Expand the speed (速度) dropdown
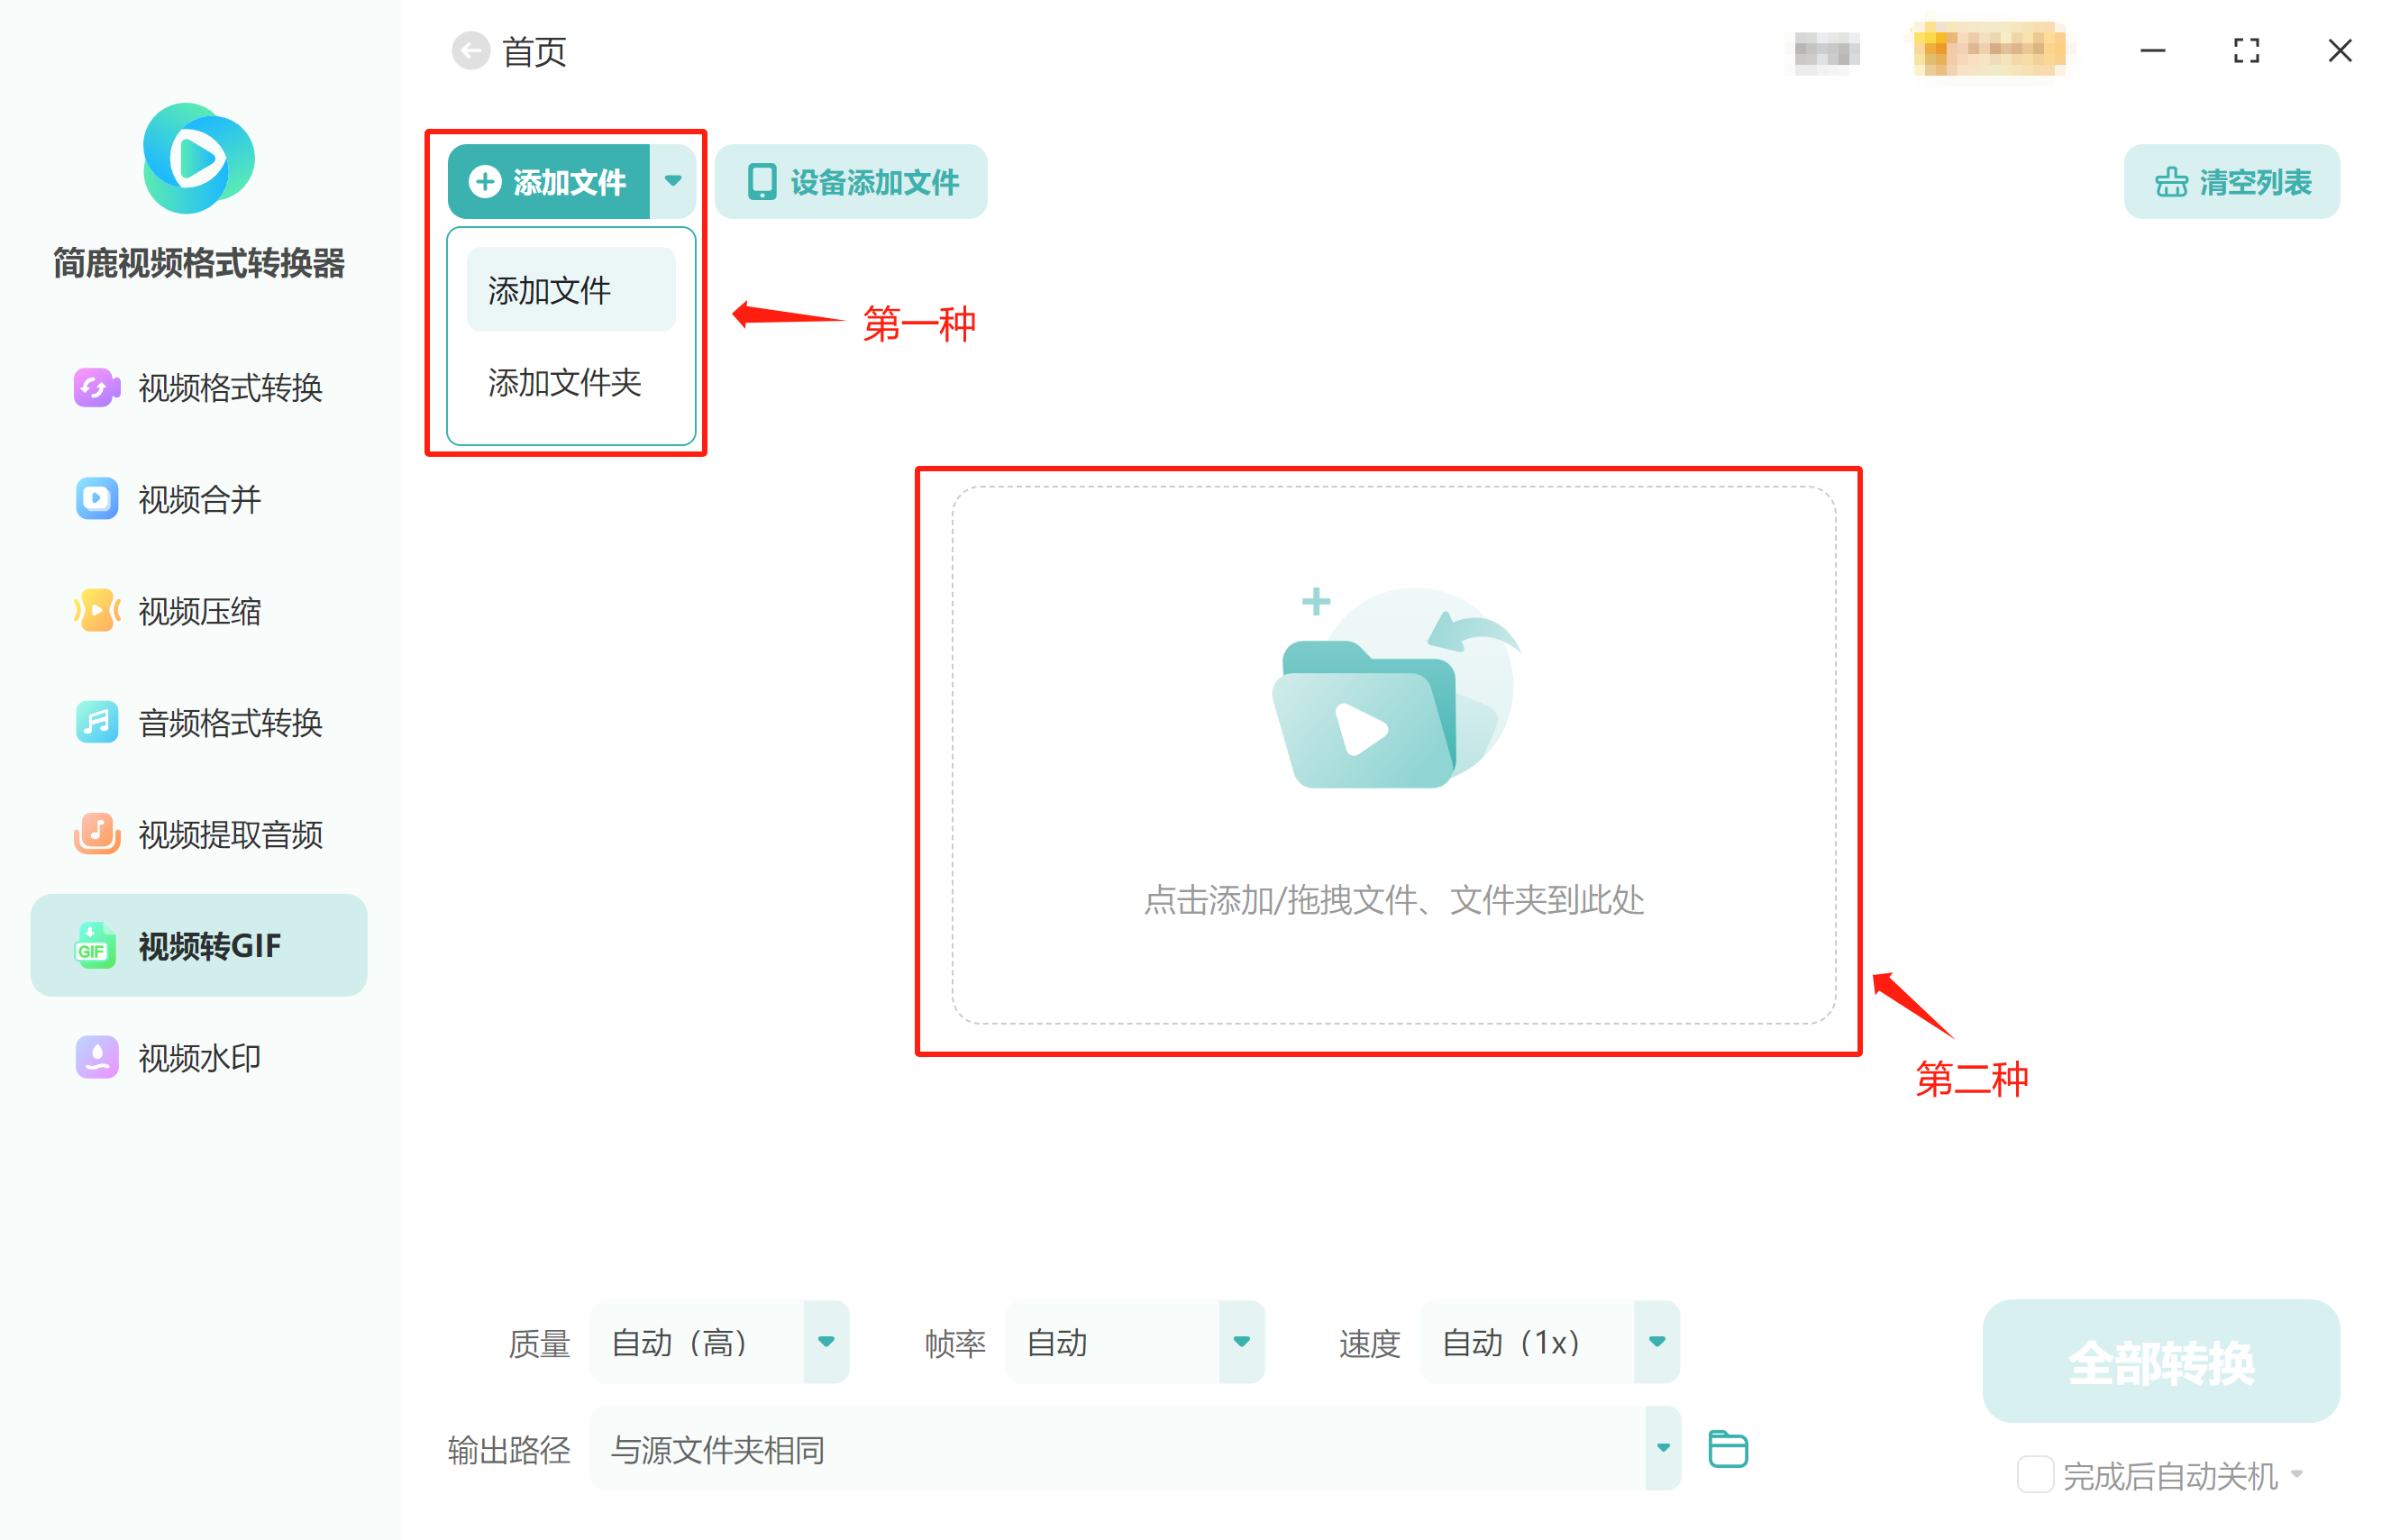Viewport: 2382px width, 1540px height. click(x=1656, y=1342)
